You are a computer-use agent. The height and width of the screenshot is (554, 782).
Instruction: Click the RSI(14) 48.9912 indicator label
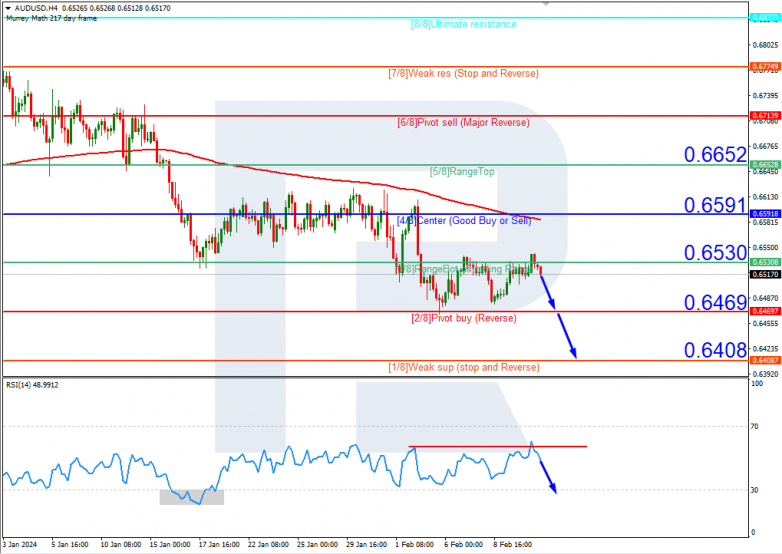click(32, 385)
